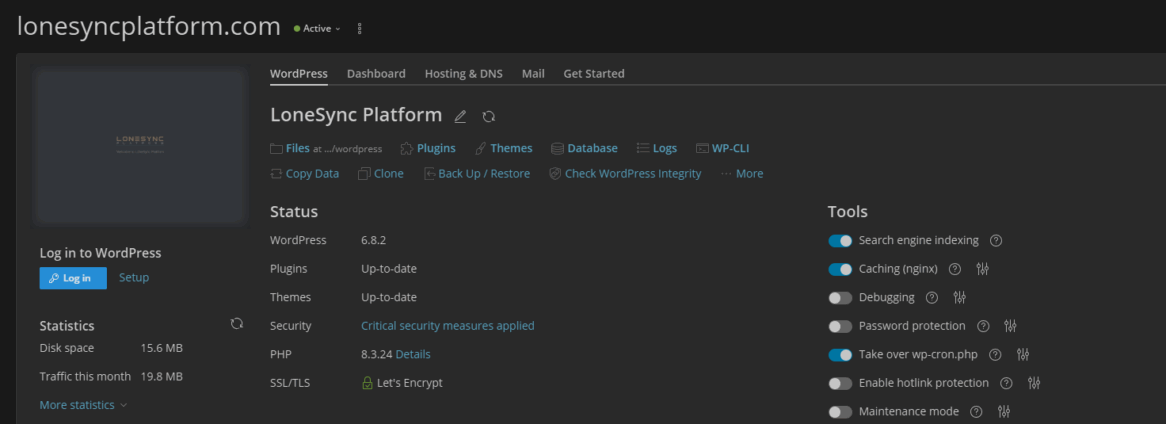Click the lonesyncplatform.com domain heading
Viewport: 1166px width, 424px height.
pyautogui.click(x=149, y=27)
